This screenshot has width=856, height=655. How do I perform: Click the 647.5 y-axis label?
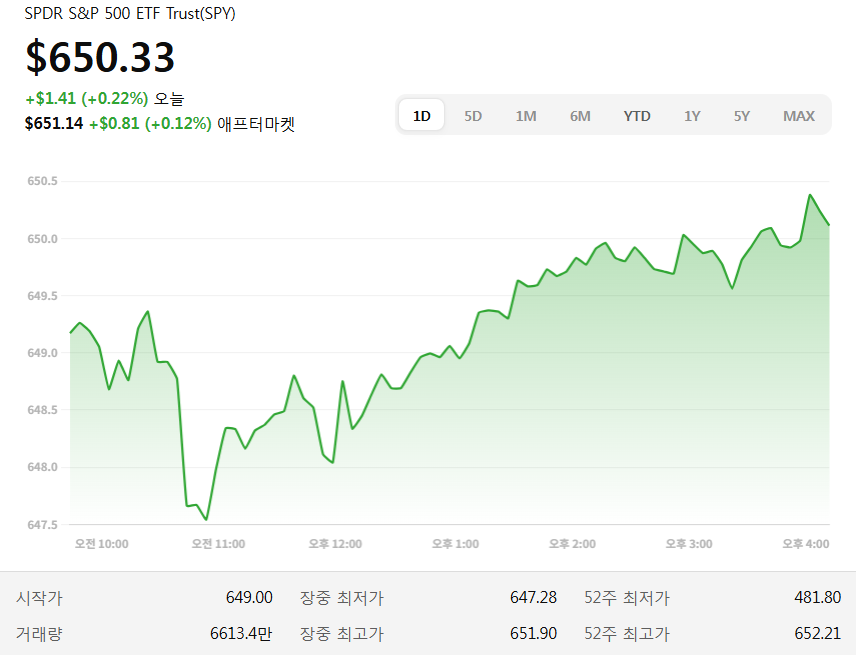(43, 525)
